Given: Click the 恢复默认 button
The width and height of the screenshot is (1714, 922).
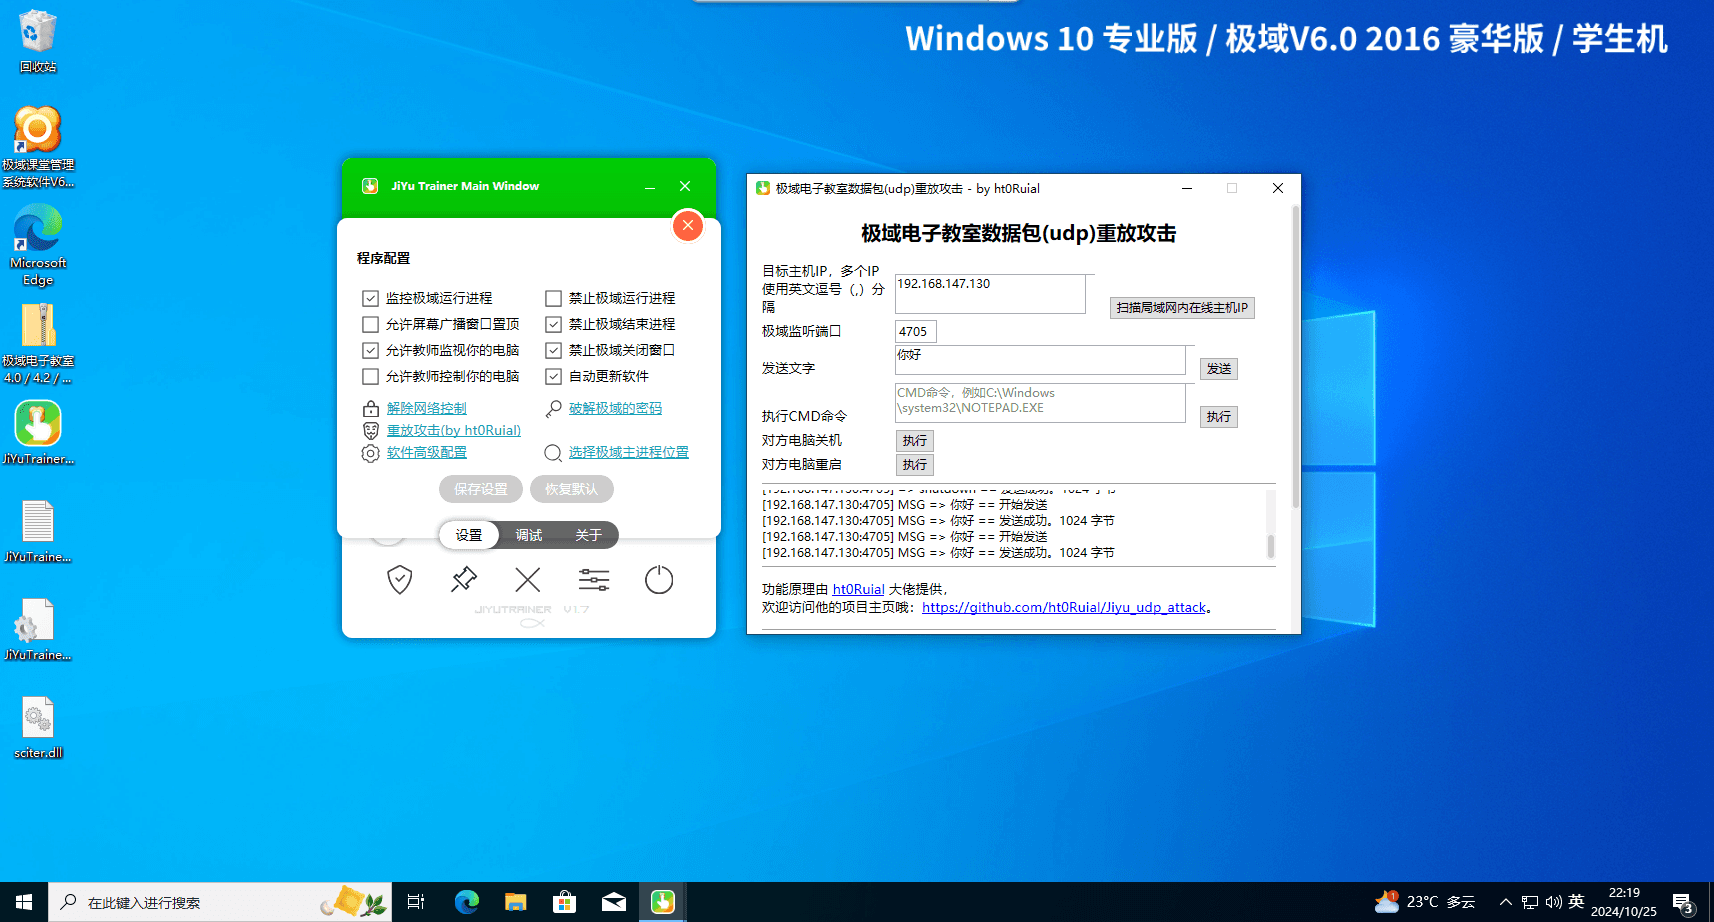Looking at the screenshot, I should [571, 489].
